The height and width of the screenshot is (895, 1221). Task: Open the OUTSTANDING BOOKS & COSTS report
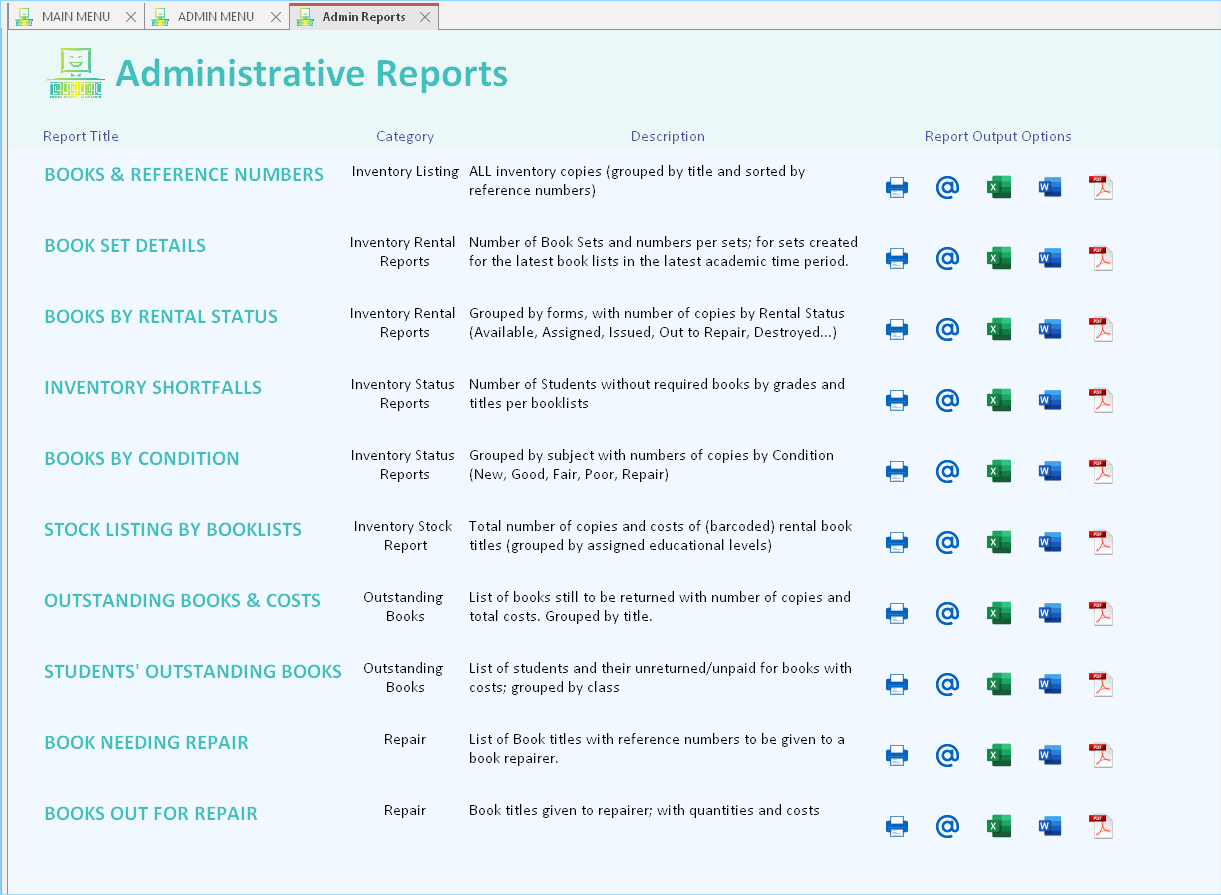pos(183,601)
